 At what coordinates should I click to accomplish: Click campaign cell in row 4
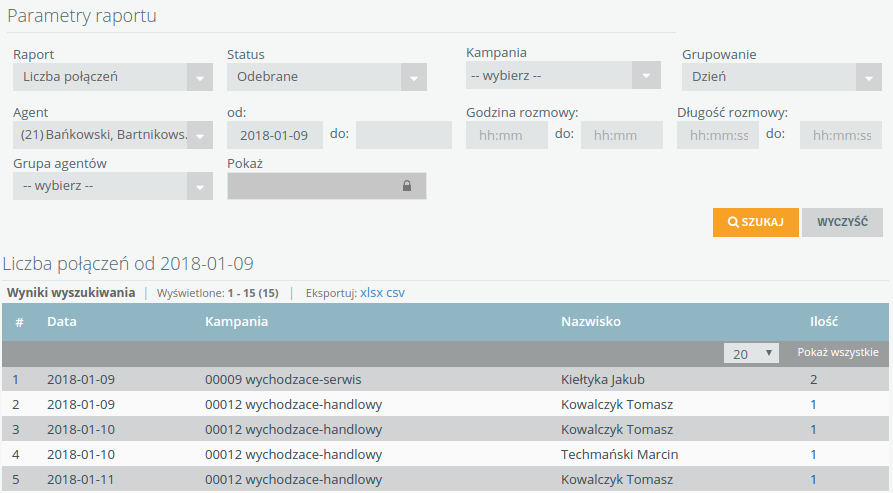(x=293, y=455)
